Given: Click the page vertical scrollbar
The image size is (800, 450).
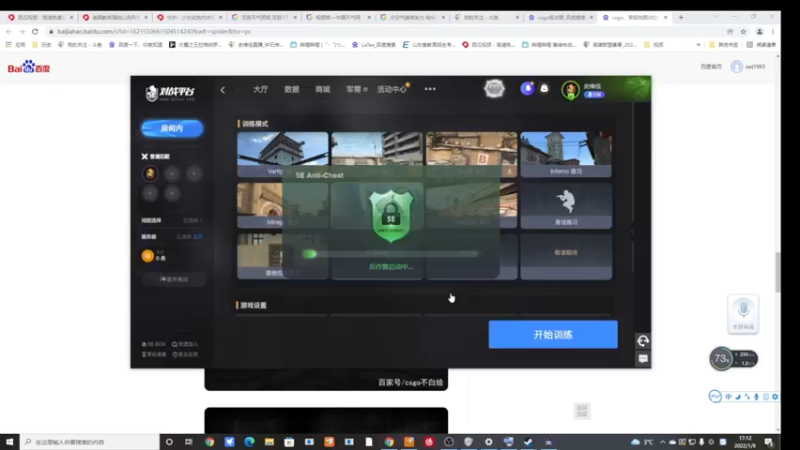Looking at the screenshot, I should point(777,272).
